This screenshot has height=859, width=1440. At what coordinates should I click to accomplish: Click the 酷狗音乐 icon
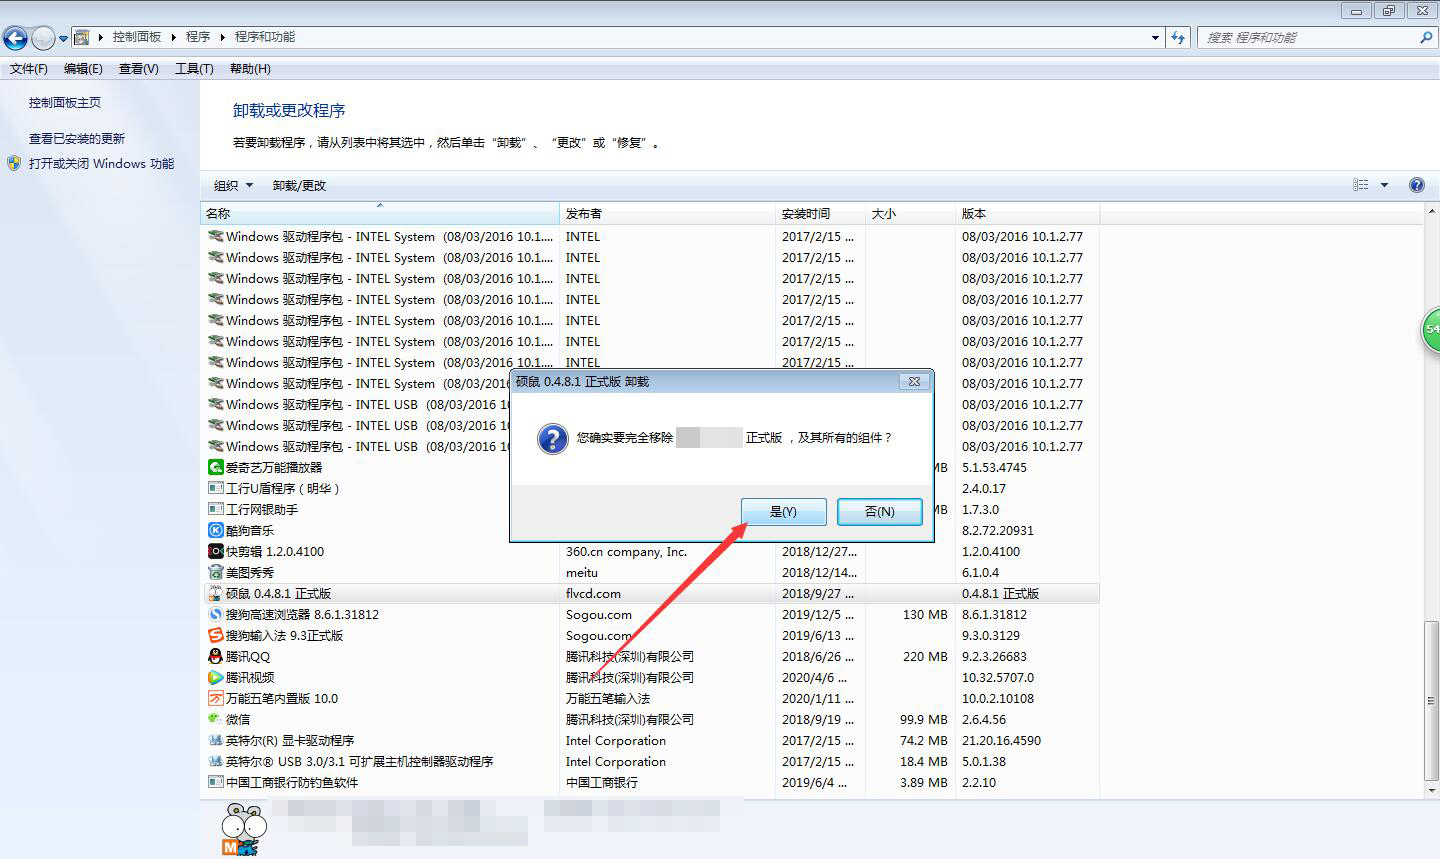215,531
